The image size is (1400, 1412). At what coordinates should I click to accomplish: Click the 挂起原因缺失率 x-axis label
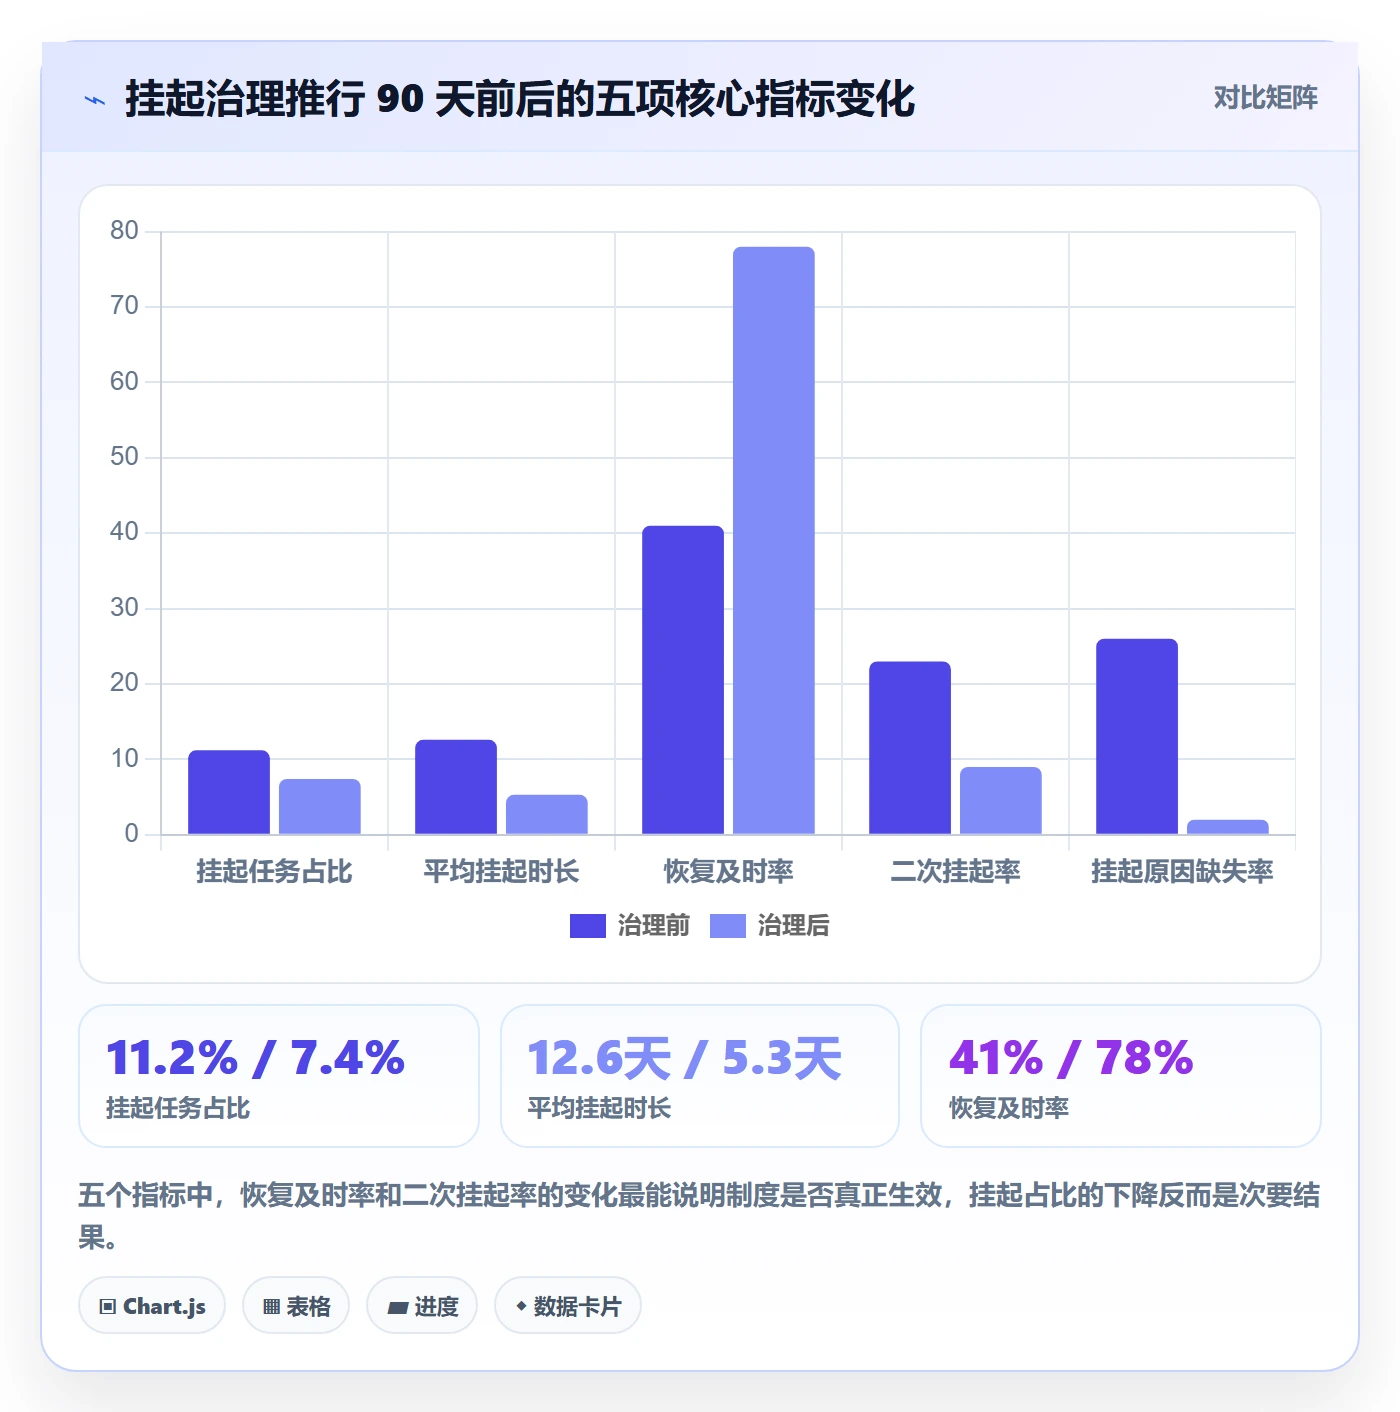1183,872
